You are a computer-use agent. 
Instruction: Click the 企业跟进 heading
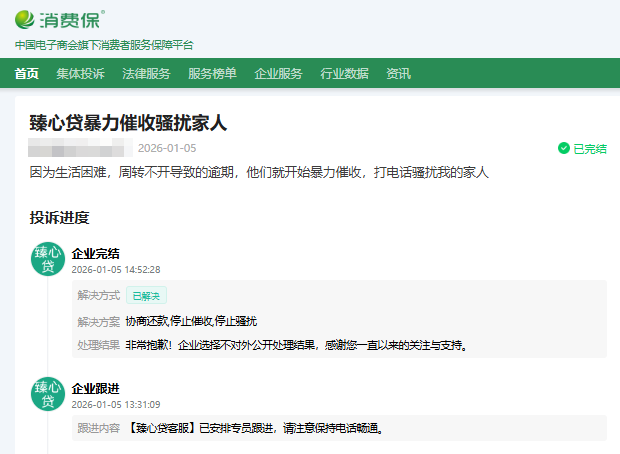(x=96, y=388)
